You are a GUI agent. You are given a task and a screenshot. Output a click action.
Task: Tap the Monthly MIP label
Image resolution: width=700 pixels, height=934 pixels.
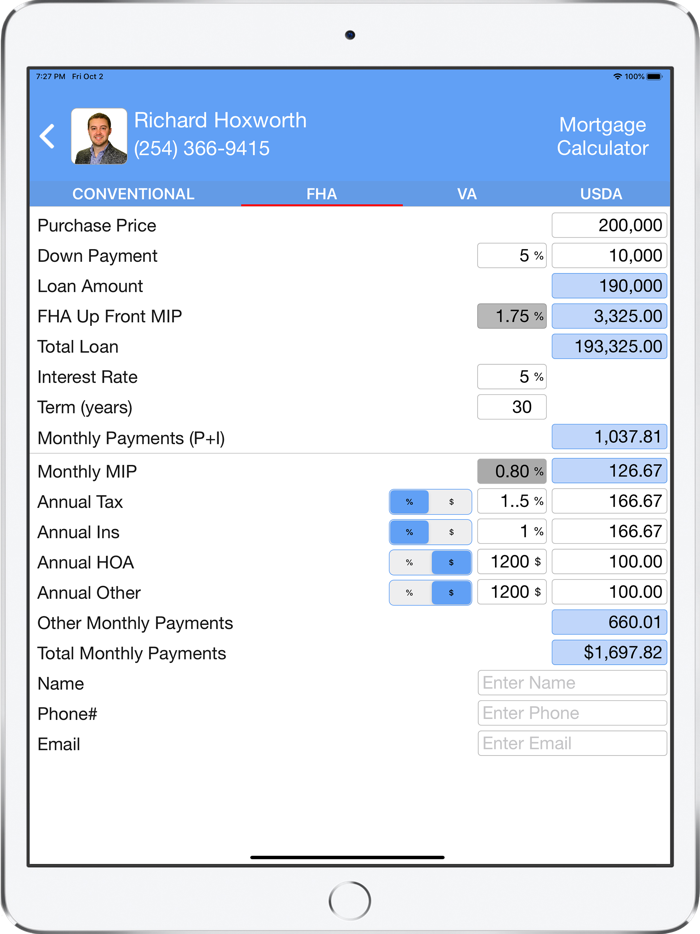87,472
